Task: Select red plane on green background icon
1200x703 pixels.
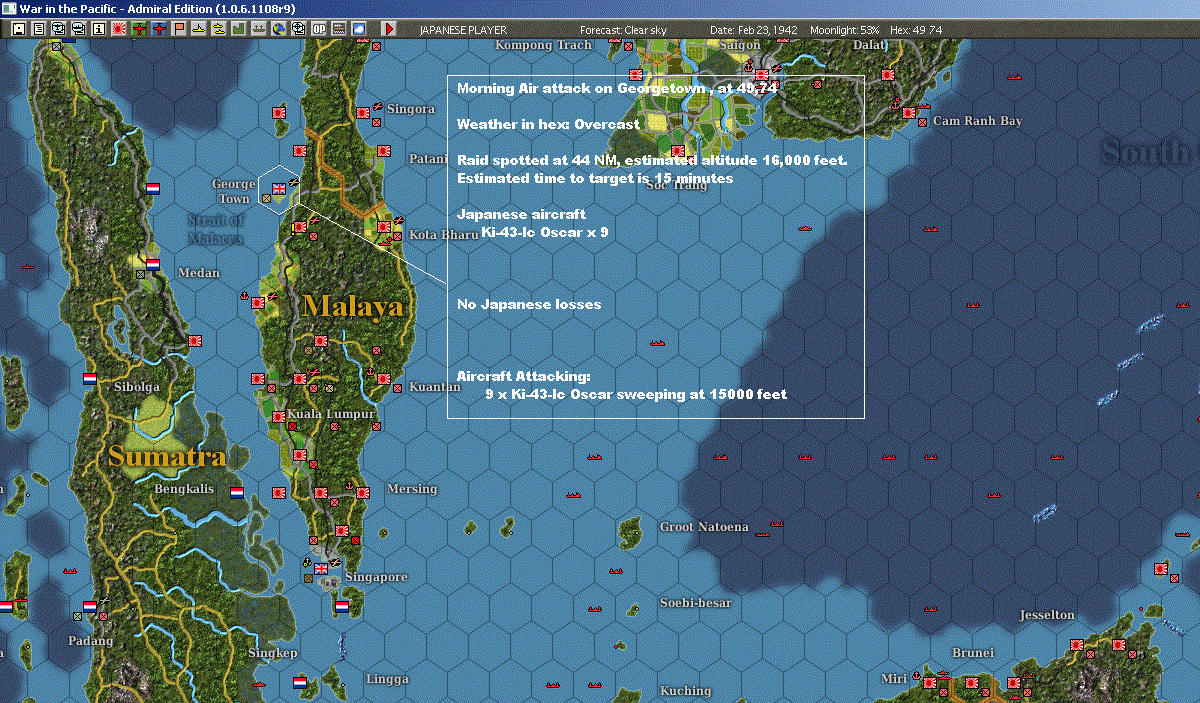Action: tap(139, 29)
